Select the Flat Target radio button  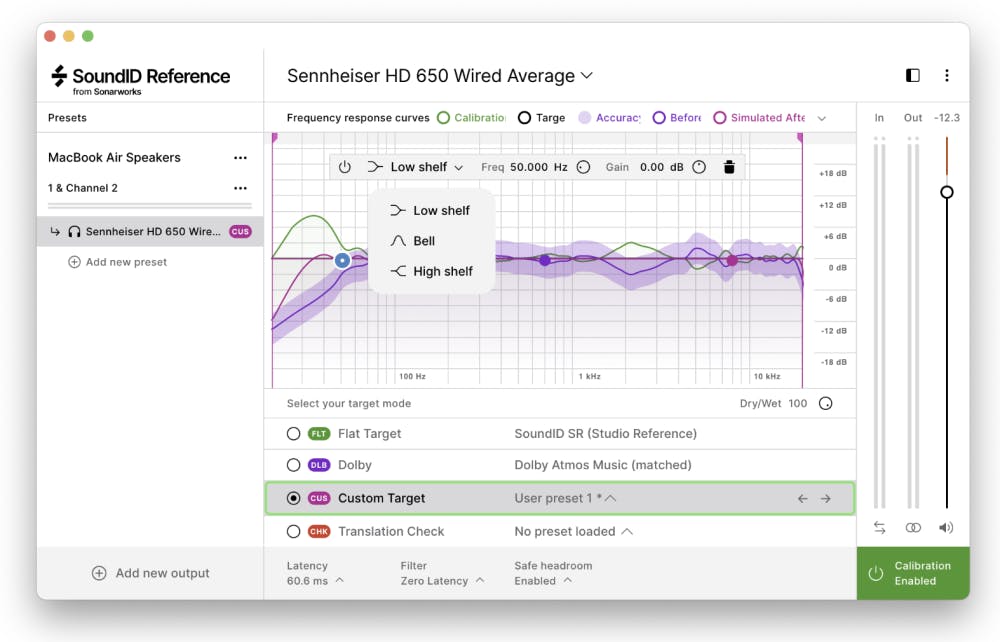pos(293,434)
